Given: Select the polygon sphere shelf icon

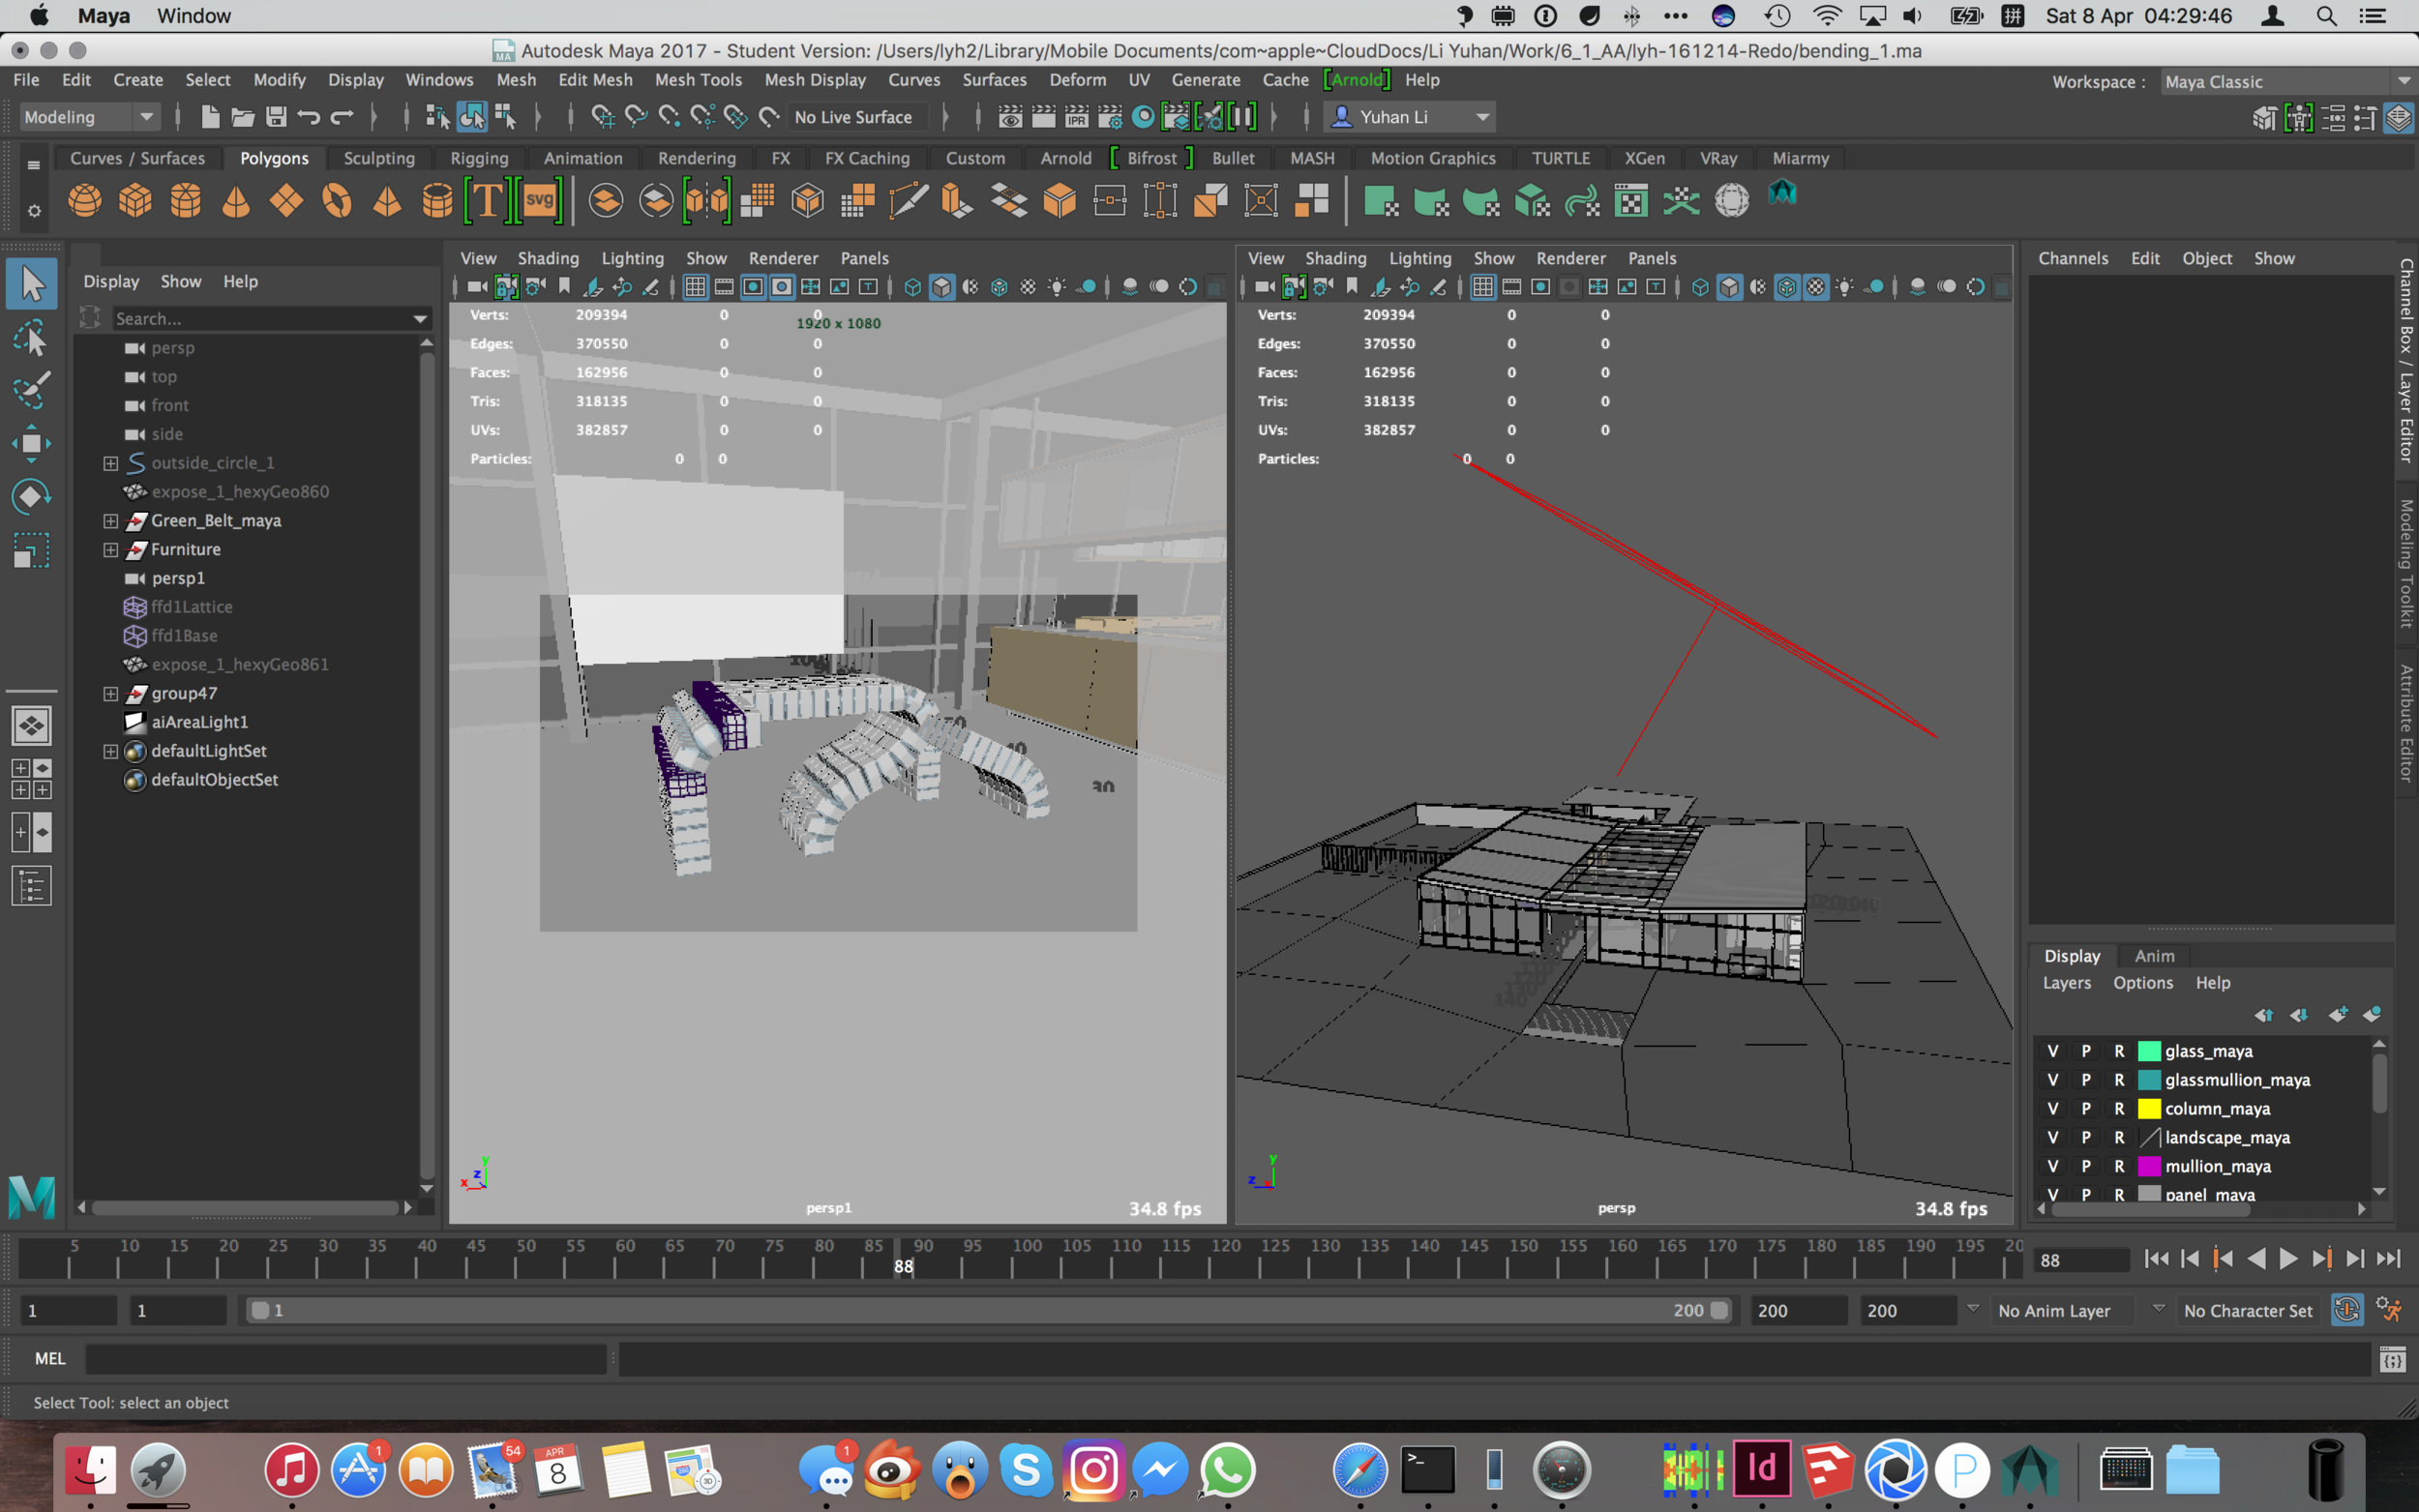Looking at the screenshot, I should [x=84, y=201].
